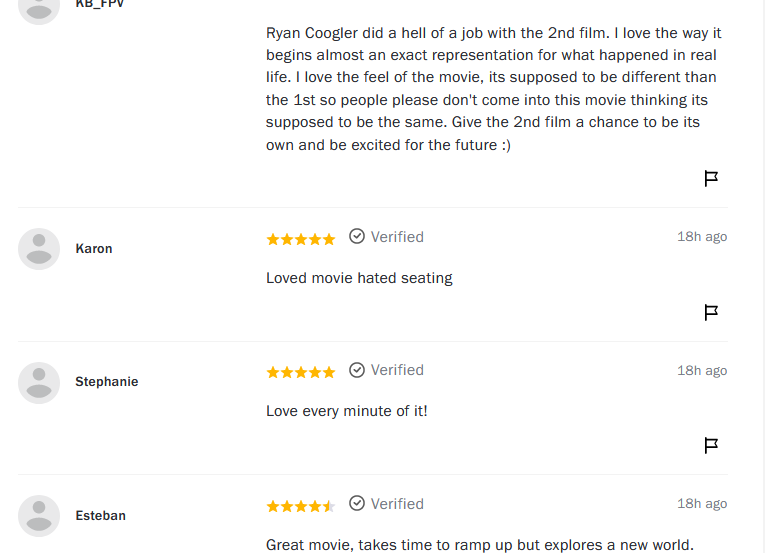Flag Karon's review as inappropriate
This screenshot has height=553, width=765.
pos(711,312)
